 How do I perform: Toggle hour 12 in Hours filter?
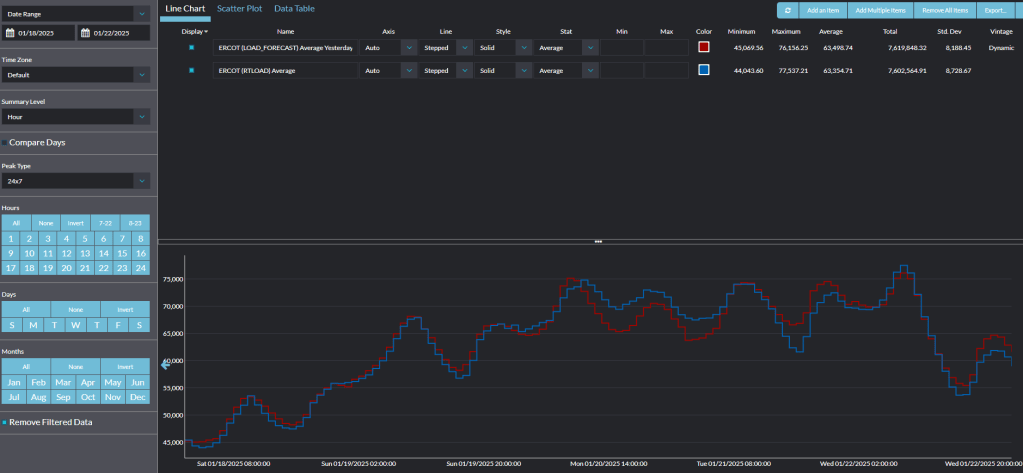tap(66, 253)
